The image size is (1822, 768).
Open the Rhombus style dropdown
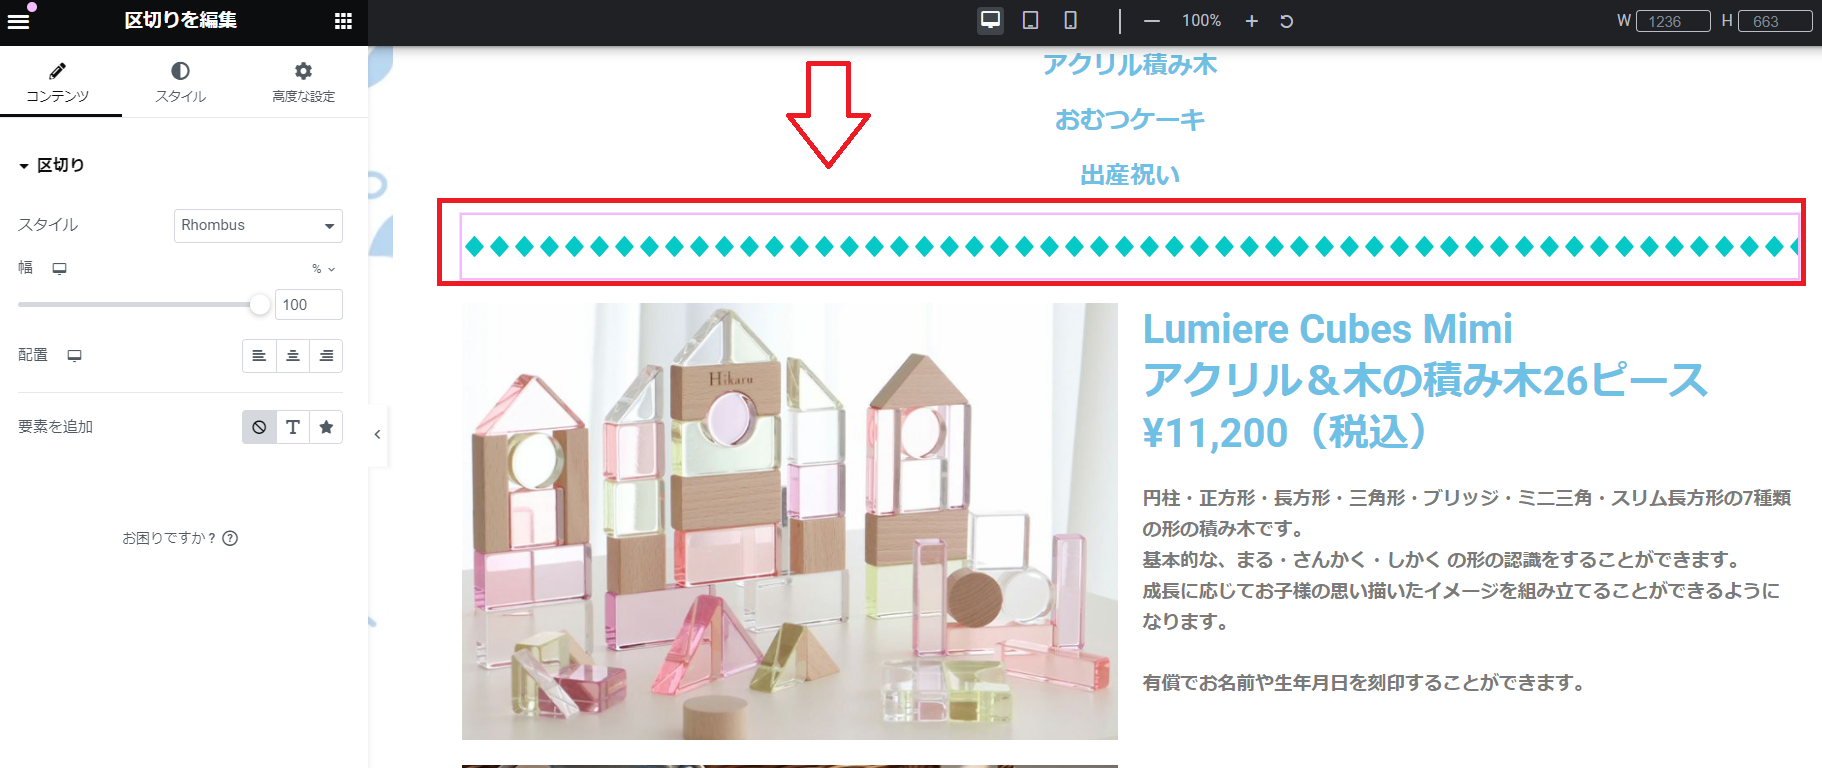(258, 225)
